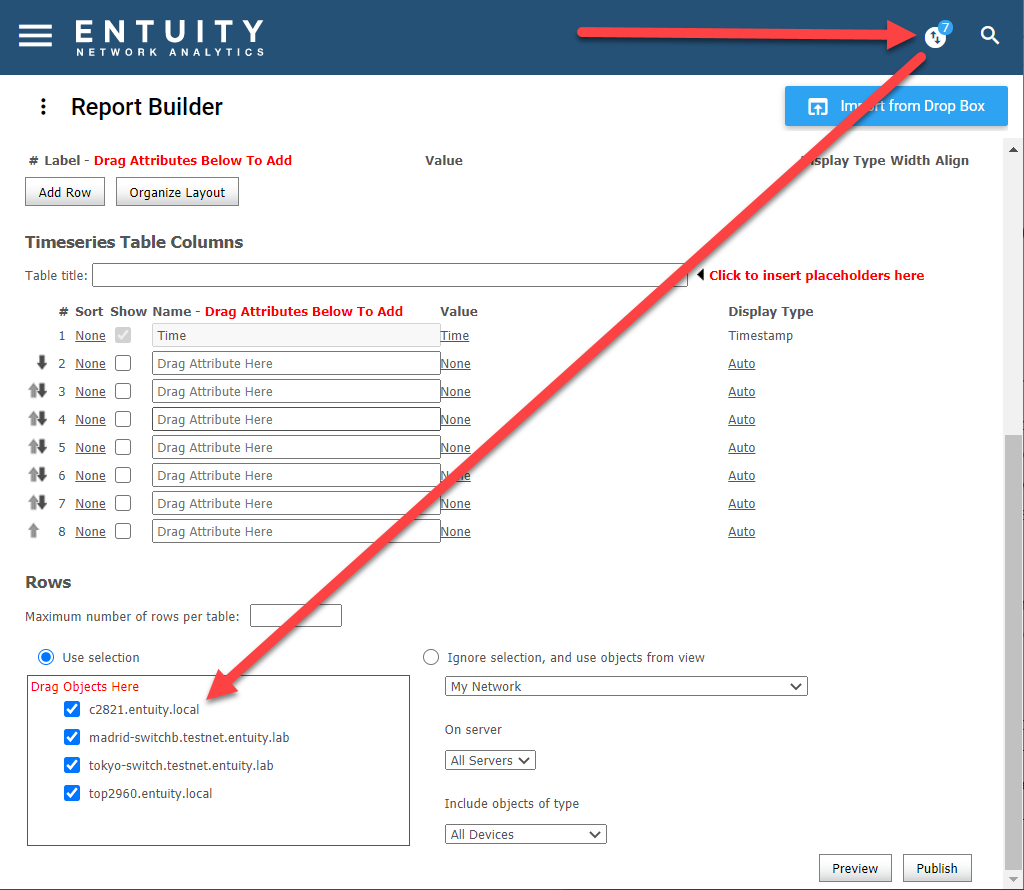Click the Publish button
The width and height of the screenshot is (1024, 890).
[937, 868]
